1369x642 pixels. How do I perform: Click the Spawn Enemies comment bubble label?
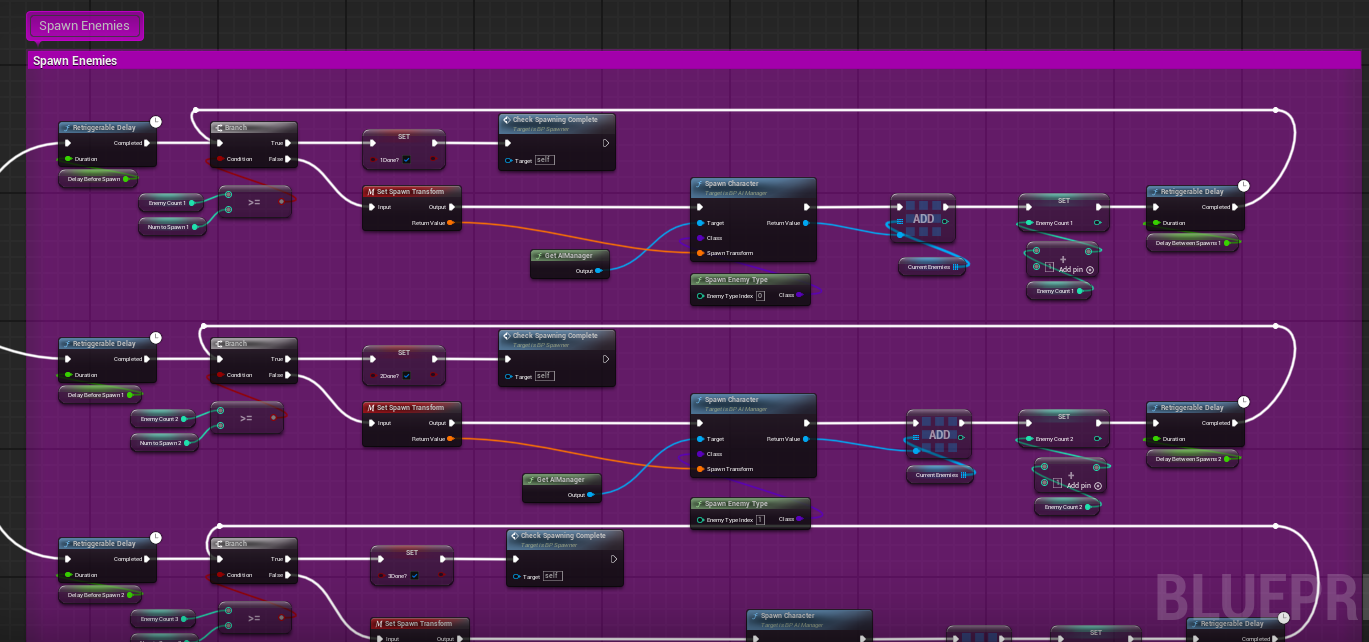coord(84,26)
